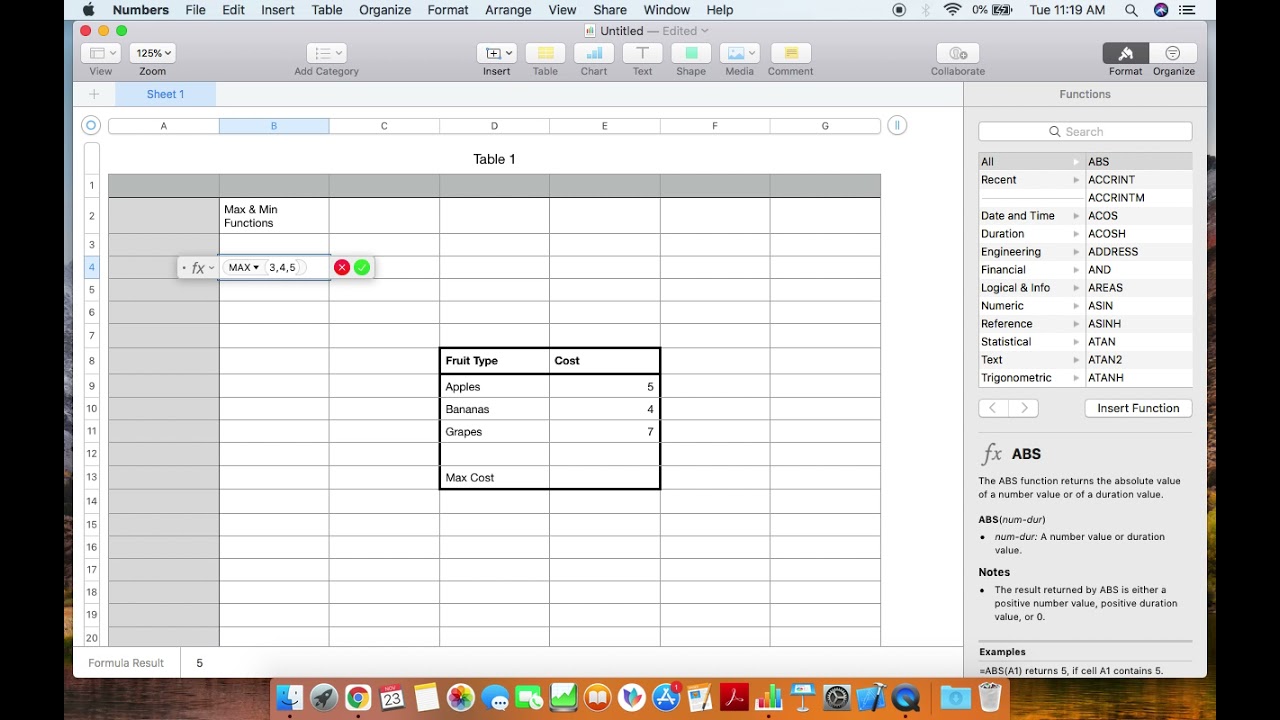The height and width of the screenshot is (720, 1280).
Task: Add a Text box from the toolbar
Action: (642, 53)
